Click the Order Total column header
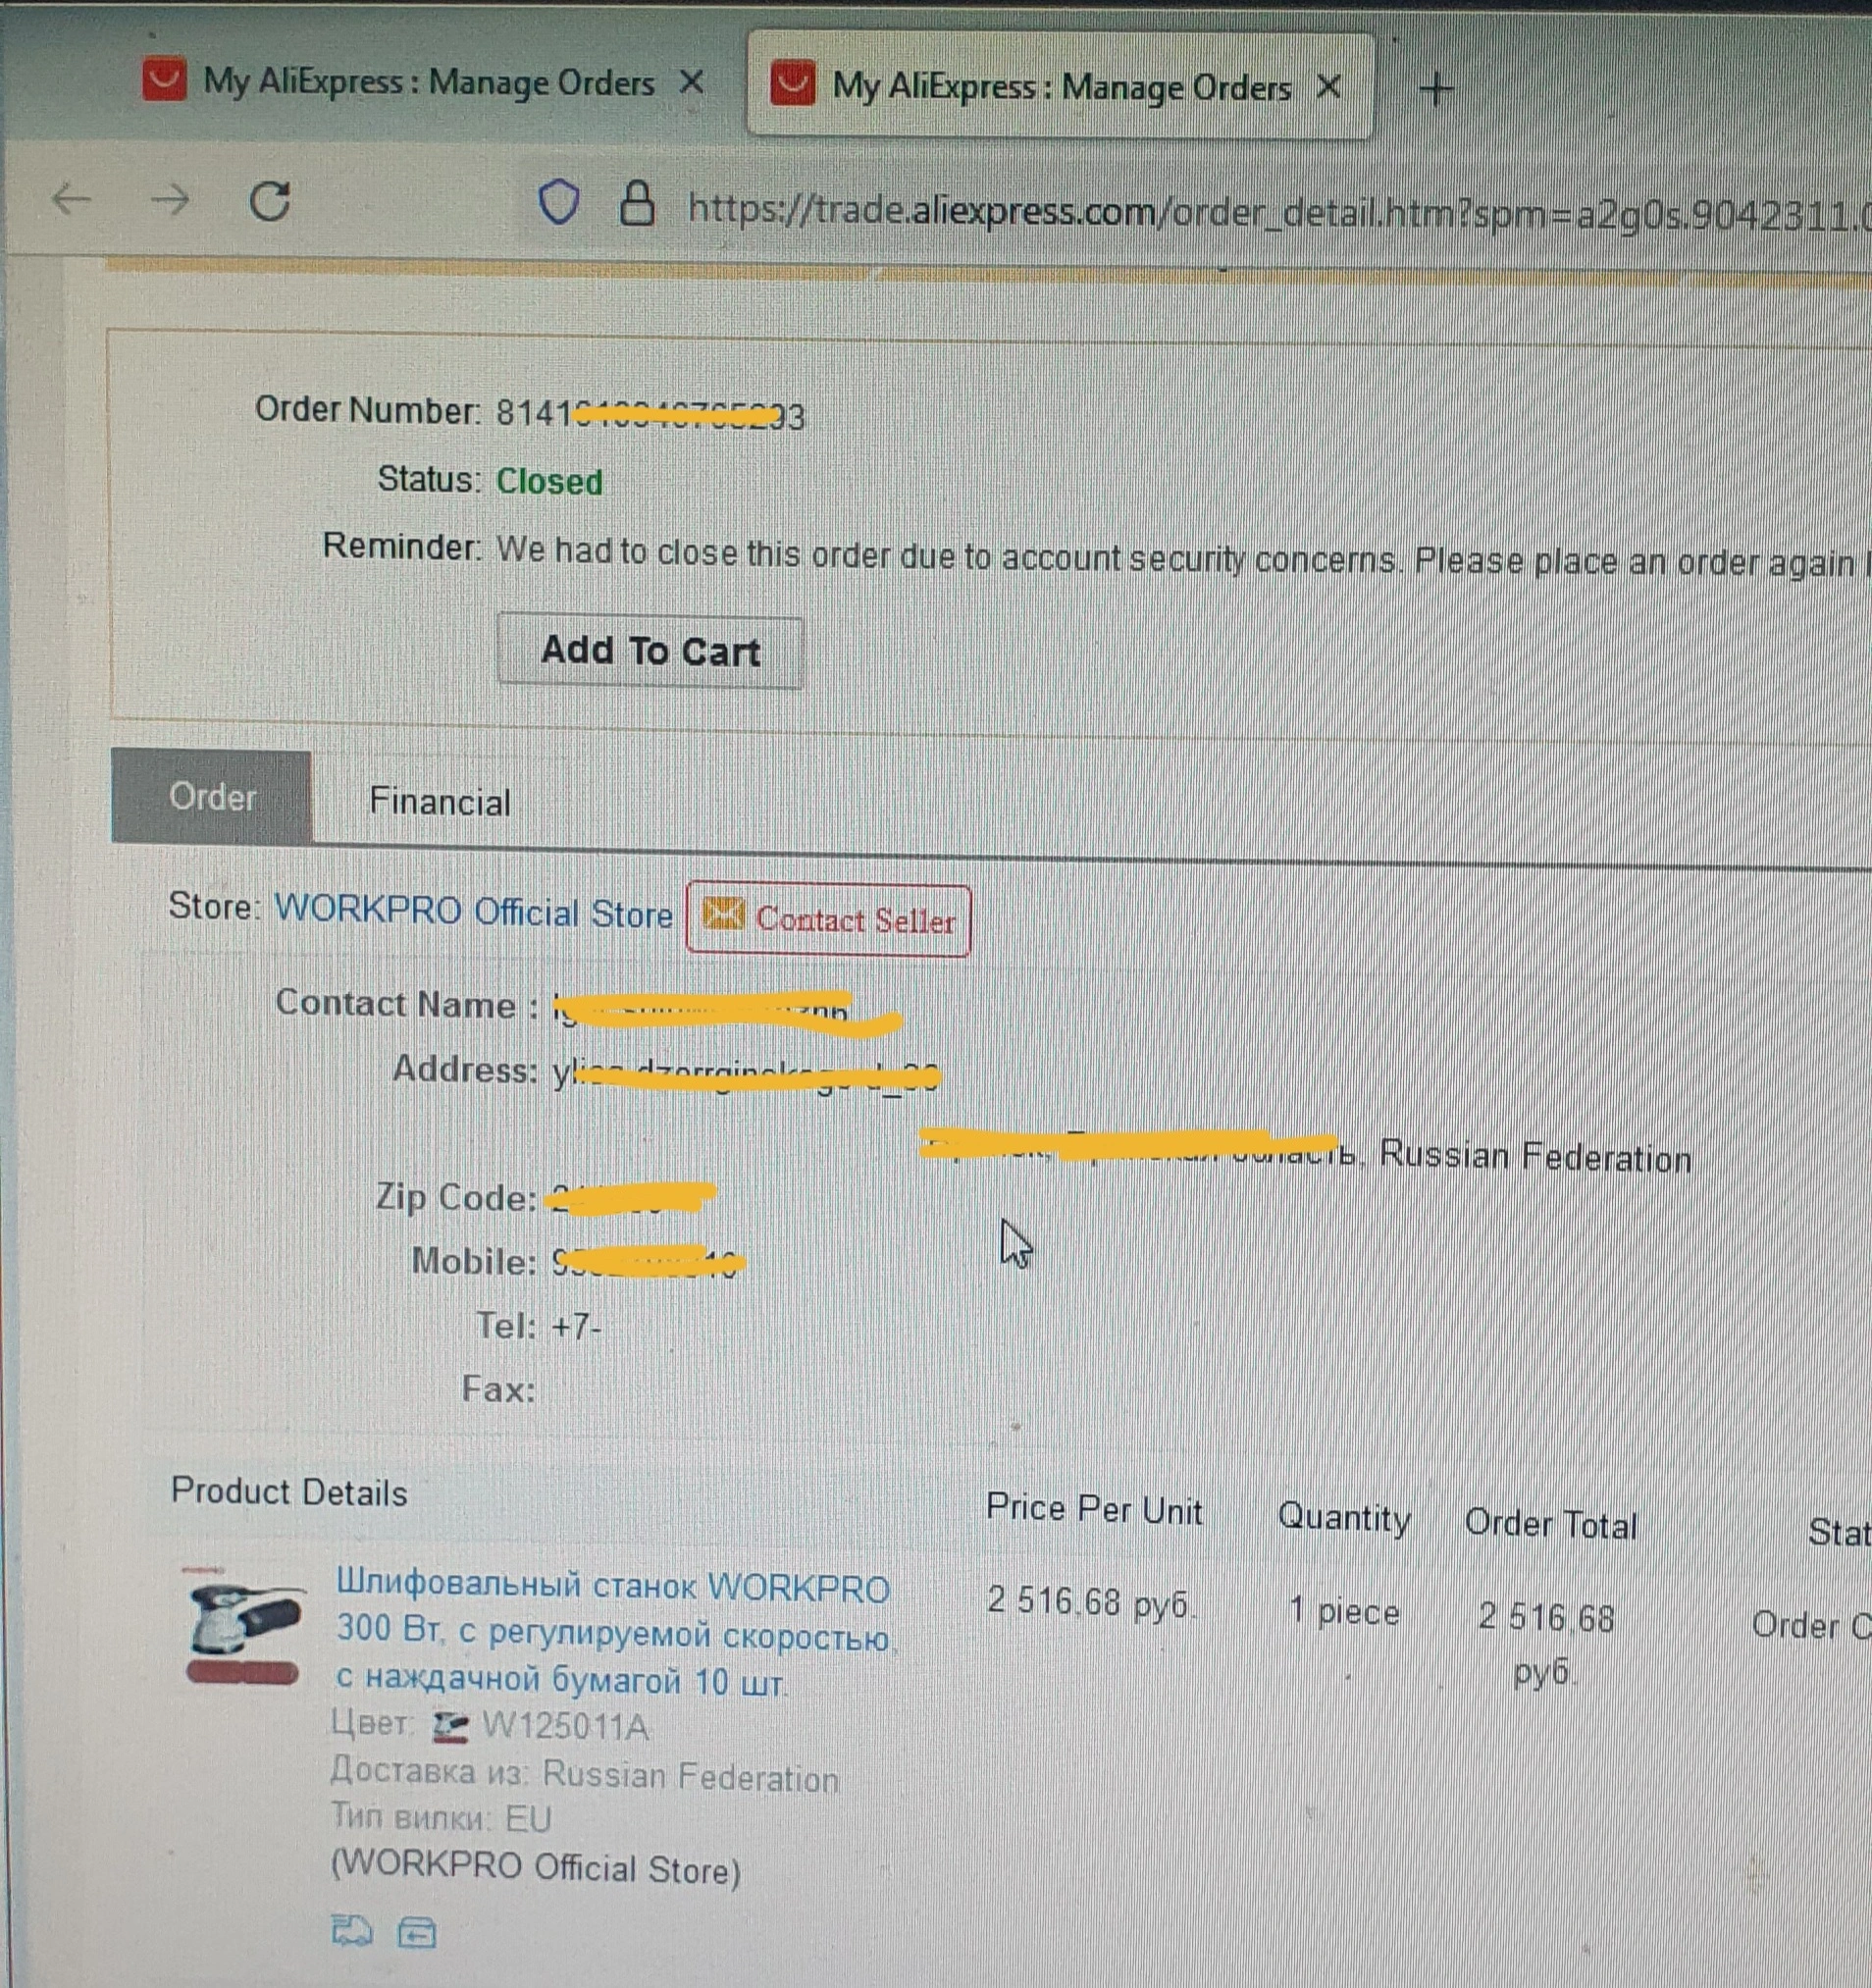 pyautogui.click(x=1551, y=1524)
